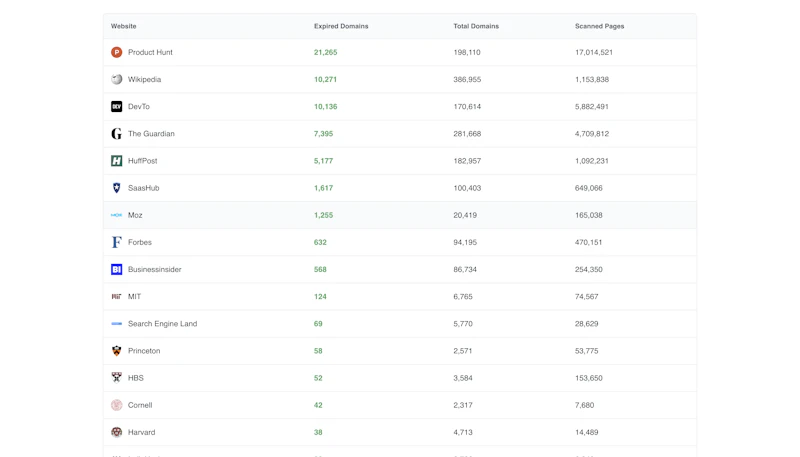Open The Guardian website entry

pos(151,134)
